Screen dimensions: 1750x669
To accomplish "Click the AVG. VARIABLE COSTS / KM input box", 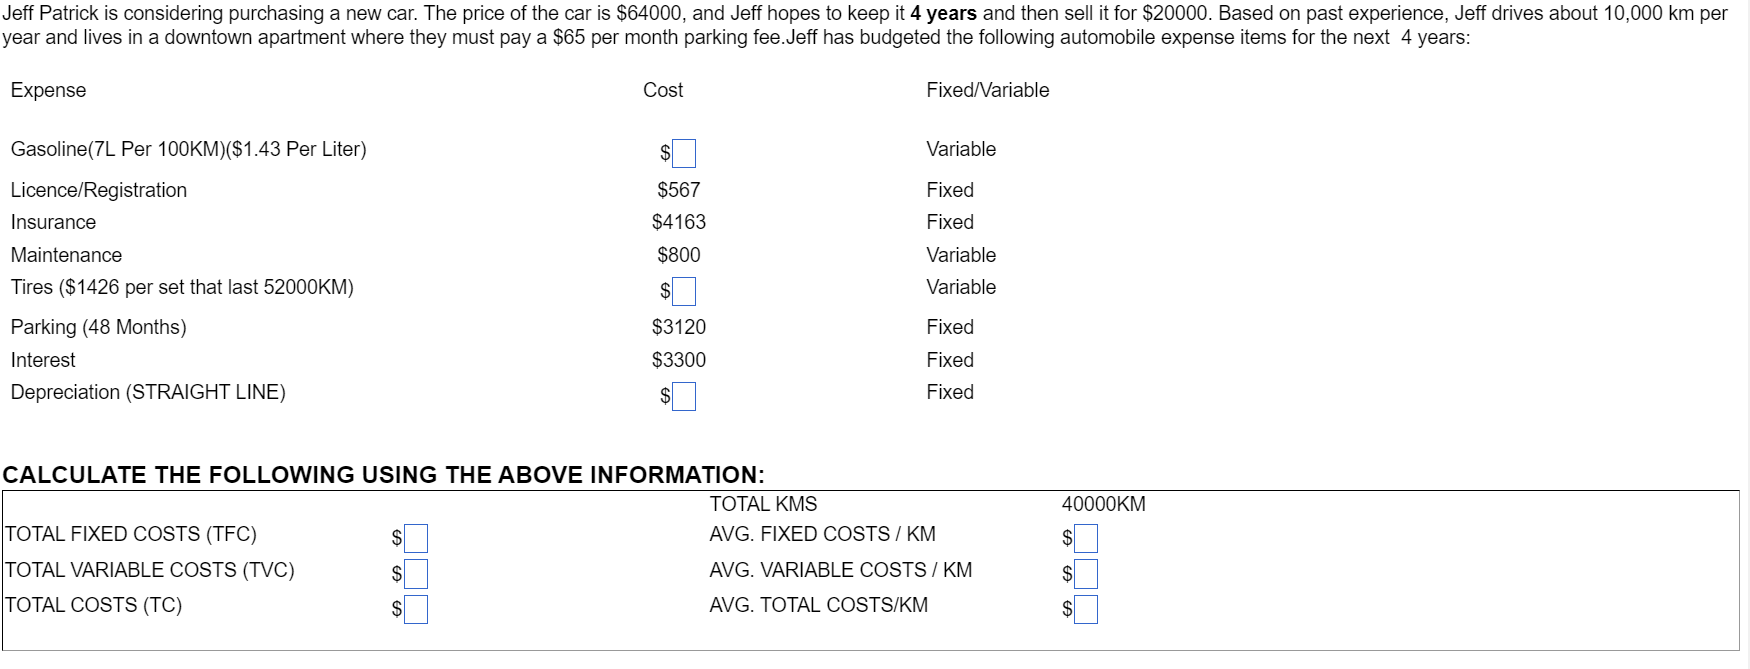I will pyautogui.click(x=1086, y=574).
